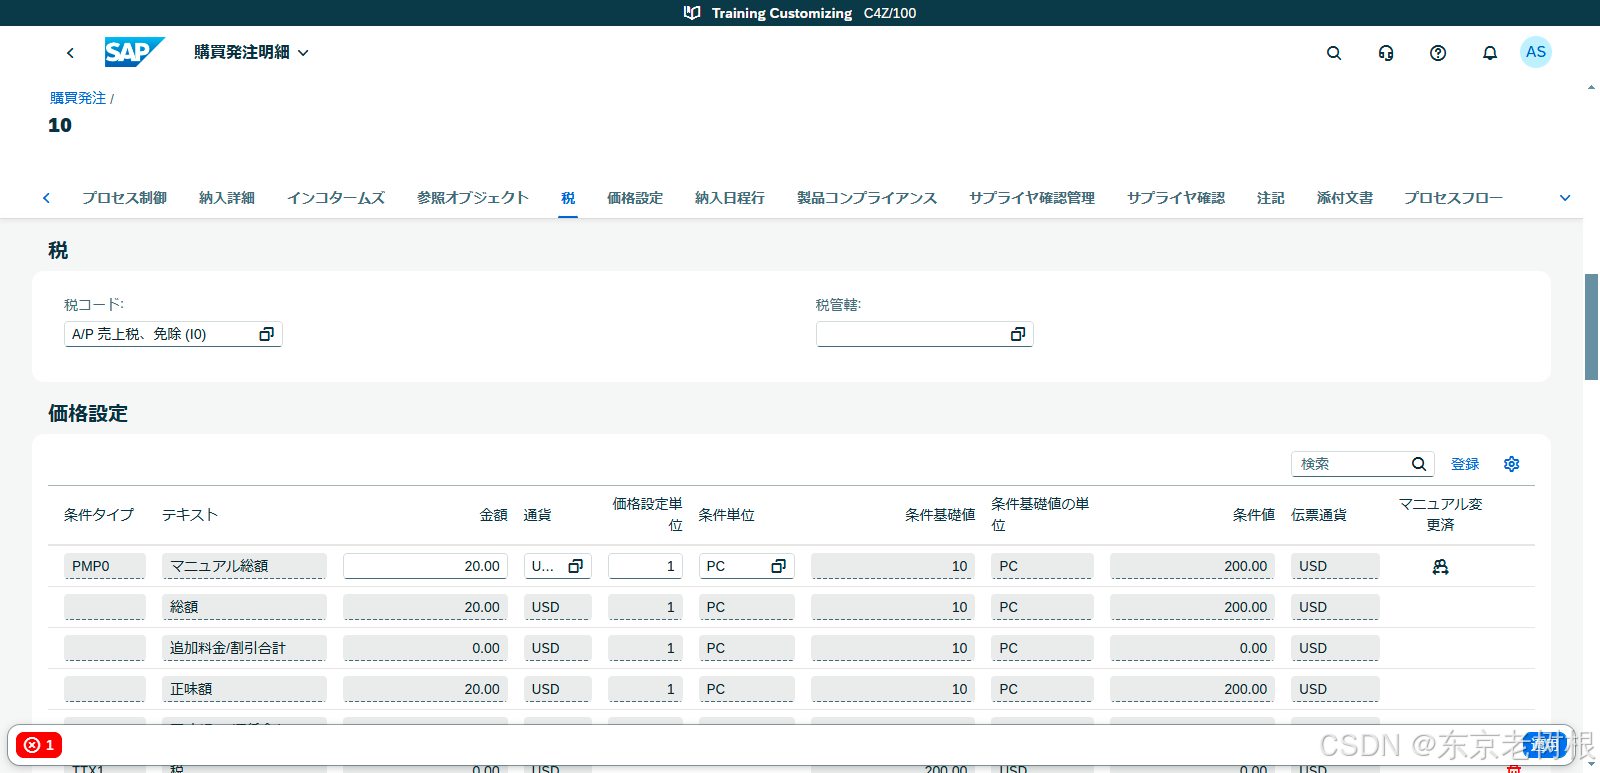Viewport: 1600px width, 773px height.
Task: Click the PMP0 価格設定単位 field
Action: [645, 566]
